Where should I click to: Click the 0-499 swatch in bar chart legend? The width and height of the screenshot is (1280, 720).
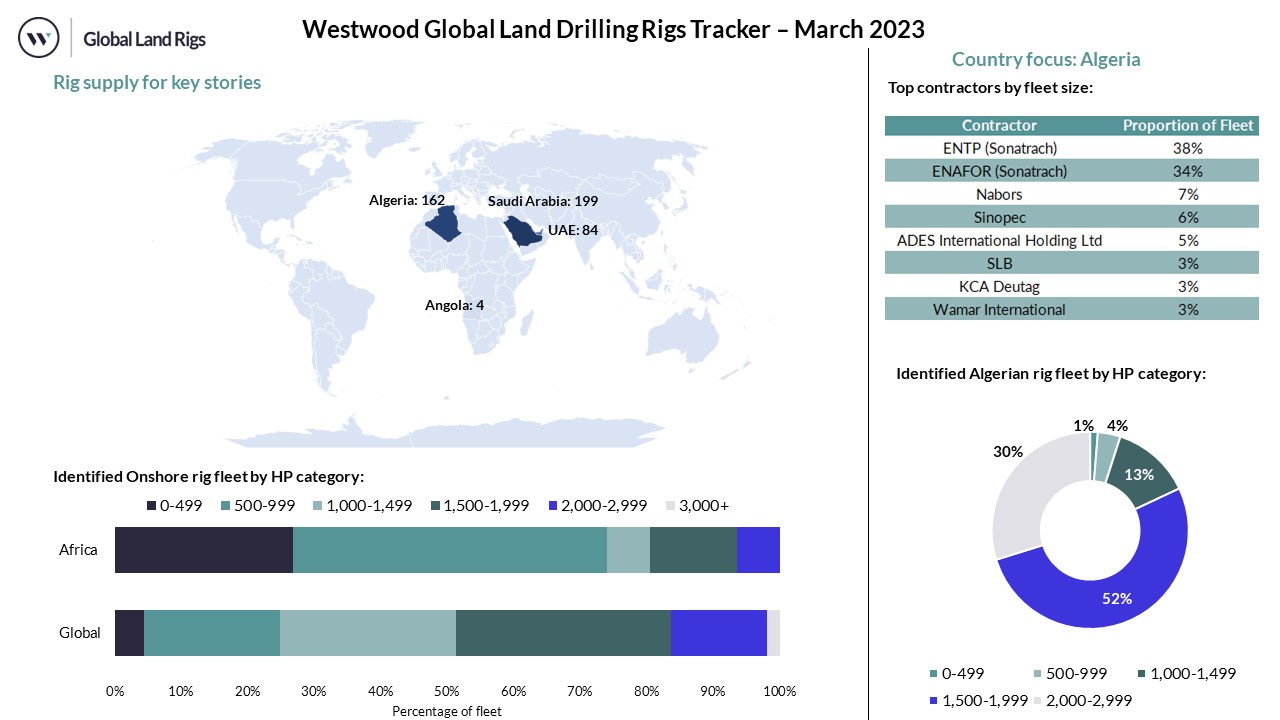pyautogui.click(x=152, y=506)
